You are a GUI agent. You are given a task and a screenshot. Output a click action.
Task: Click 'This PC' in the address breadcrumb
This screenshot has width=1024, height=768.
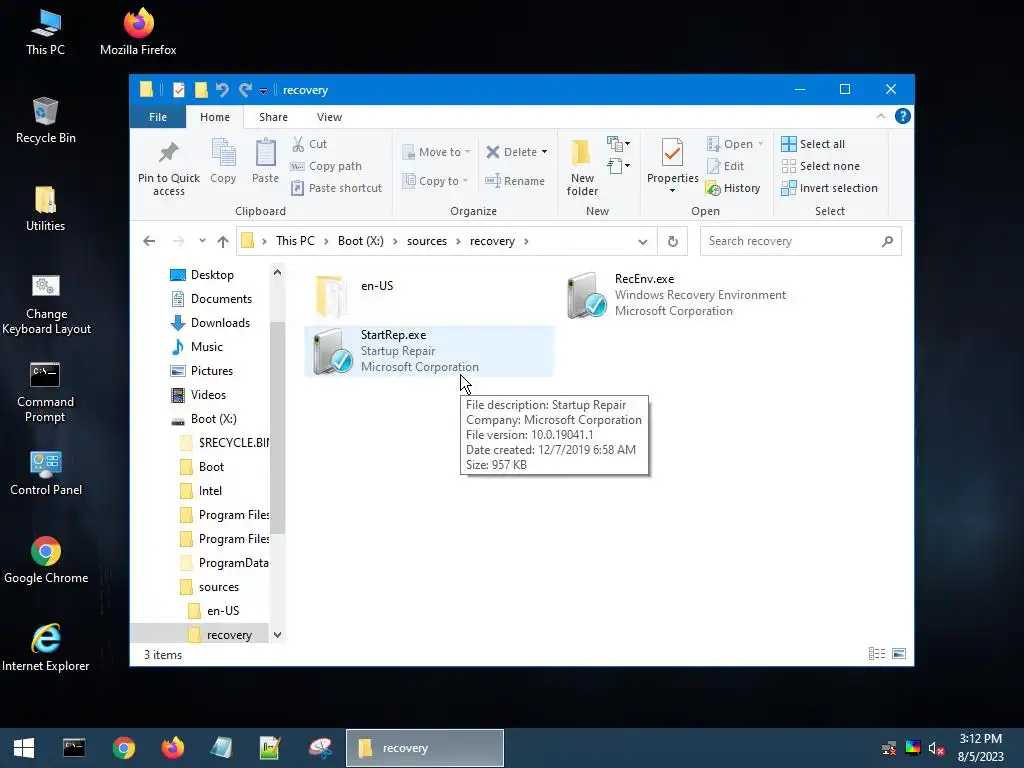[x=295, y=241]
